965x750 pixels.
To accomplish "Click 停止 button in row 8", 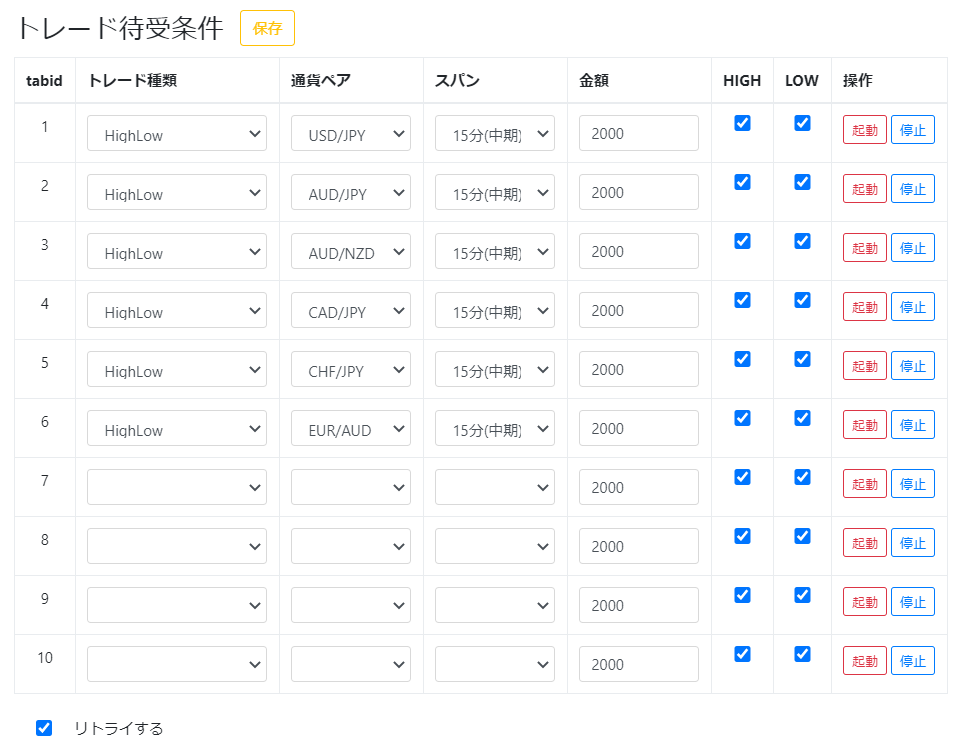I will point(912,543).
